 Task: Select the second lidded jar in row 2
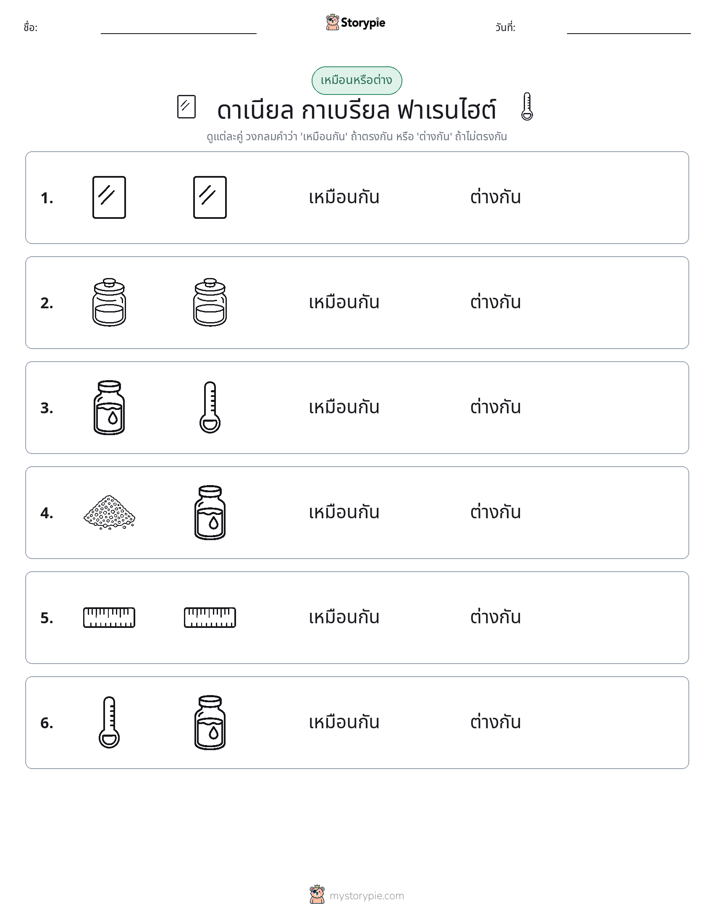coord(210,302)
